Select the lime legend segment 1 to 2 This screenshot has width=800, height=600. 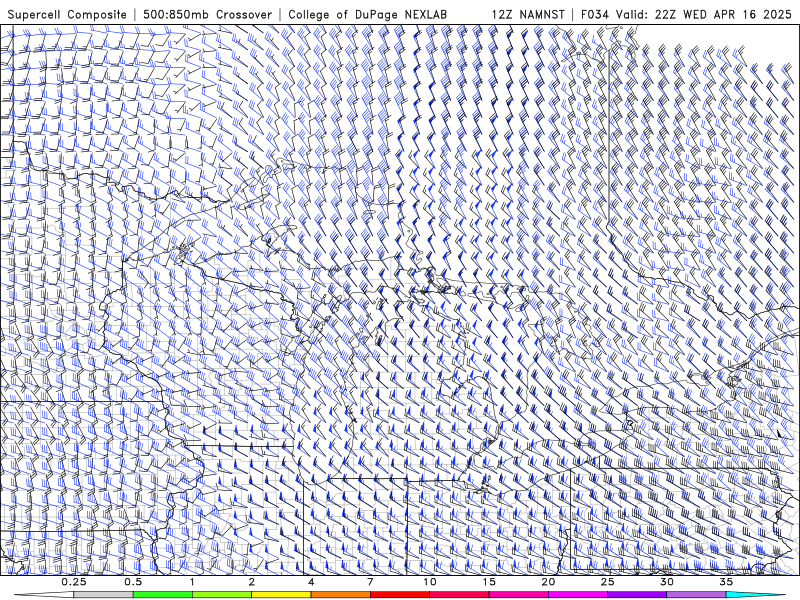222,595
